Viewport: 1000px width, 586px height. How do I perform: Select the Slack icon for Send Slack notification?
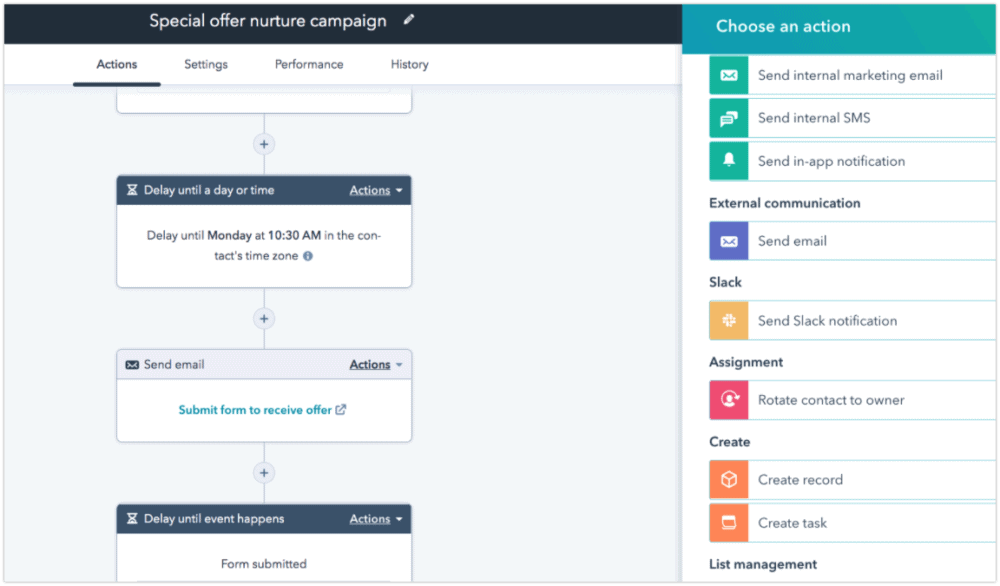[729, 320]
